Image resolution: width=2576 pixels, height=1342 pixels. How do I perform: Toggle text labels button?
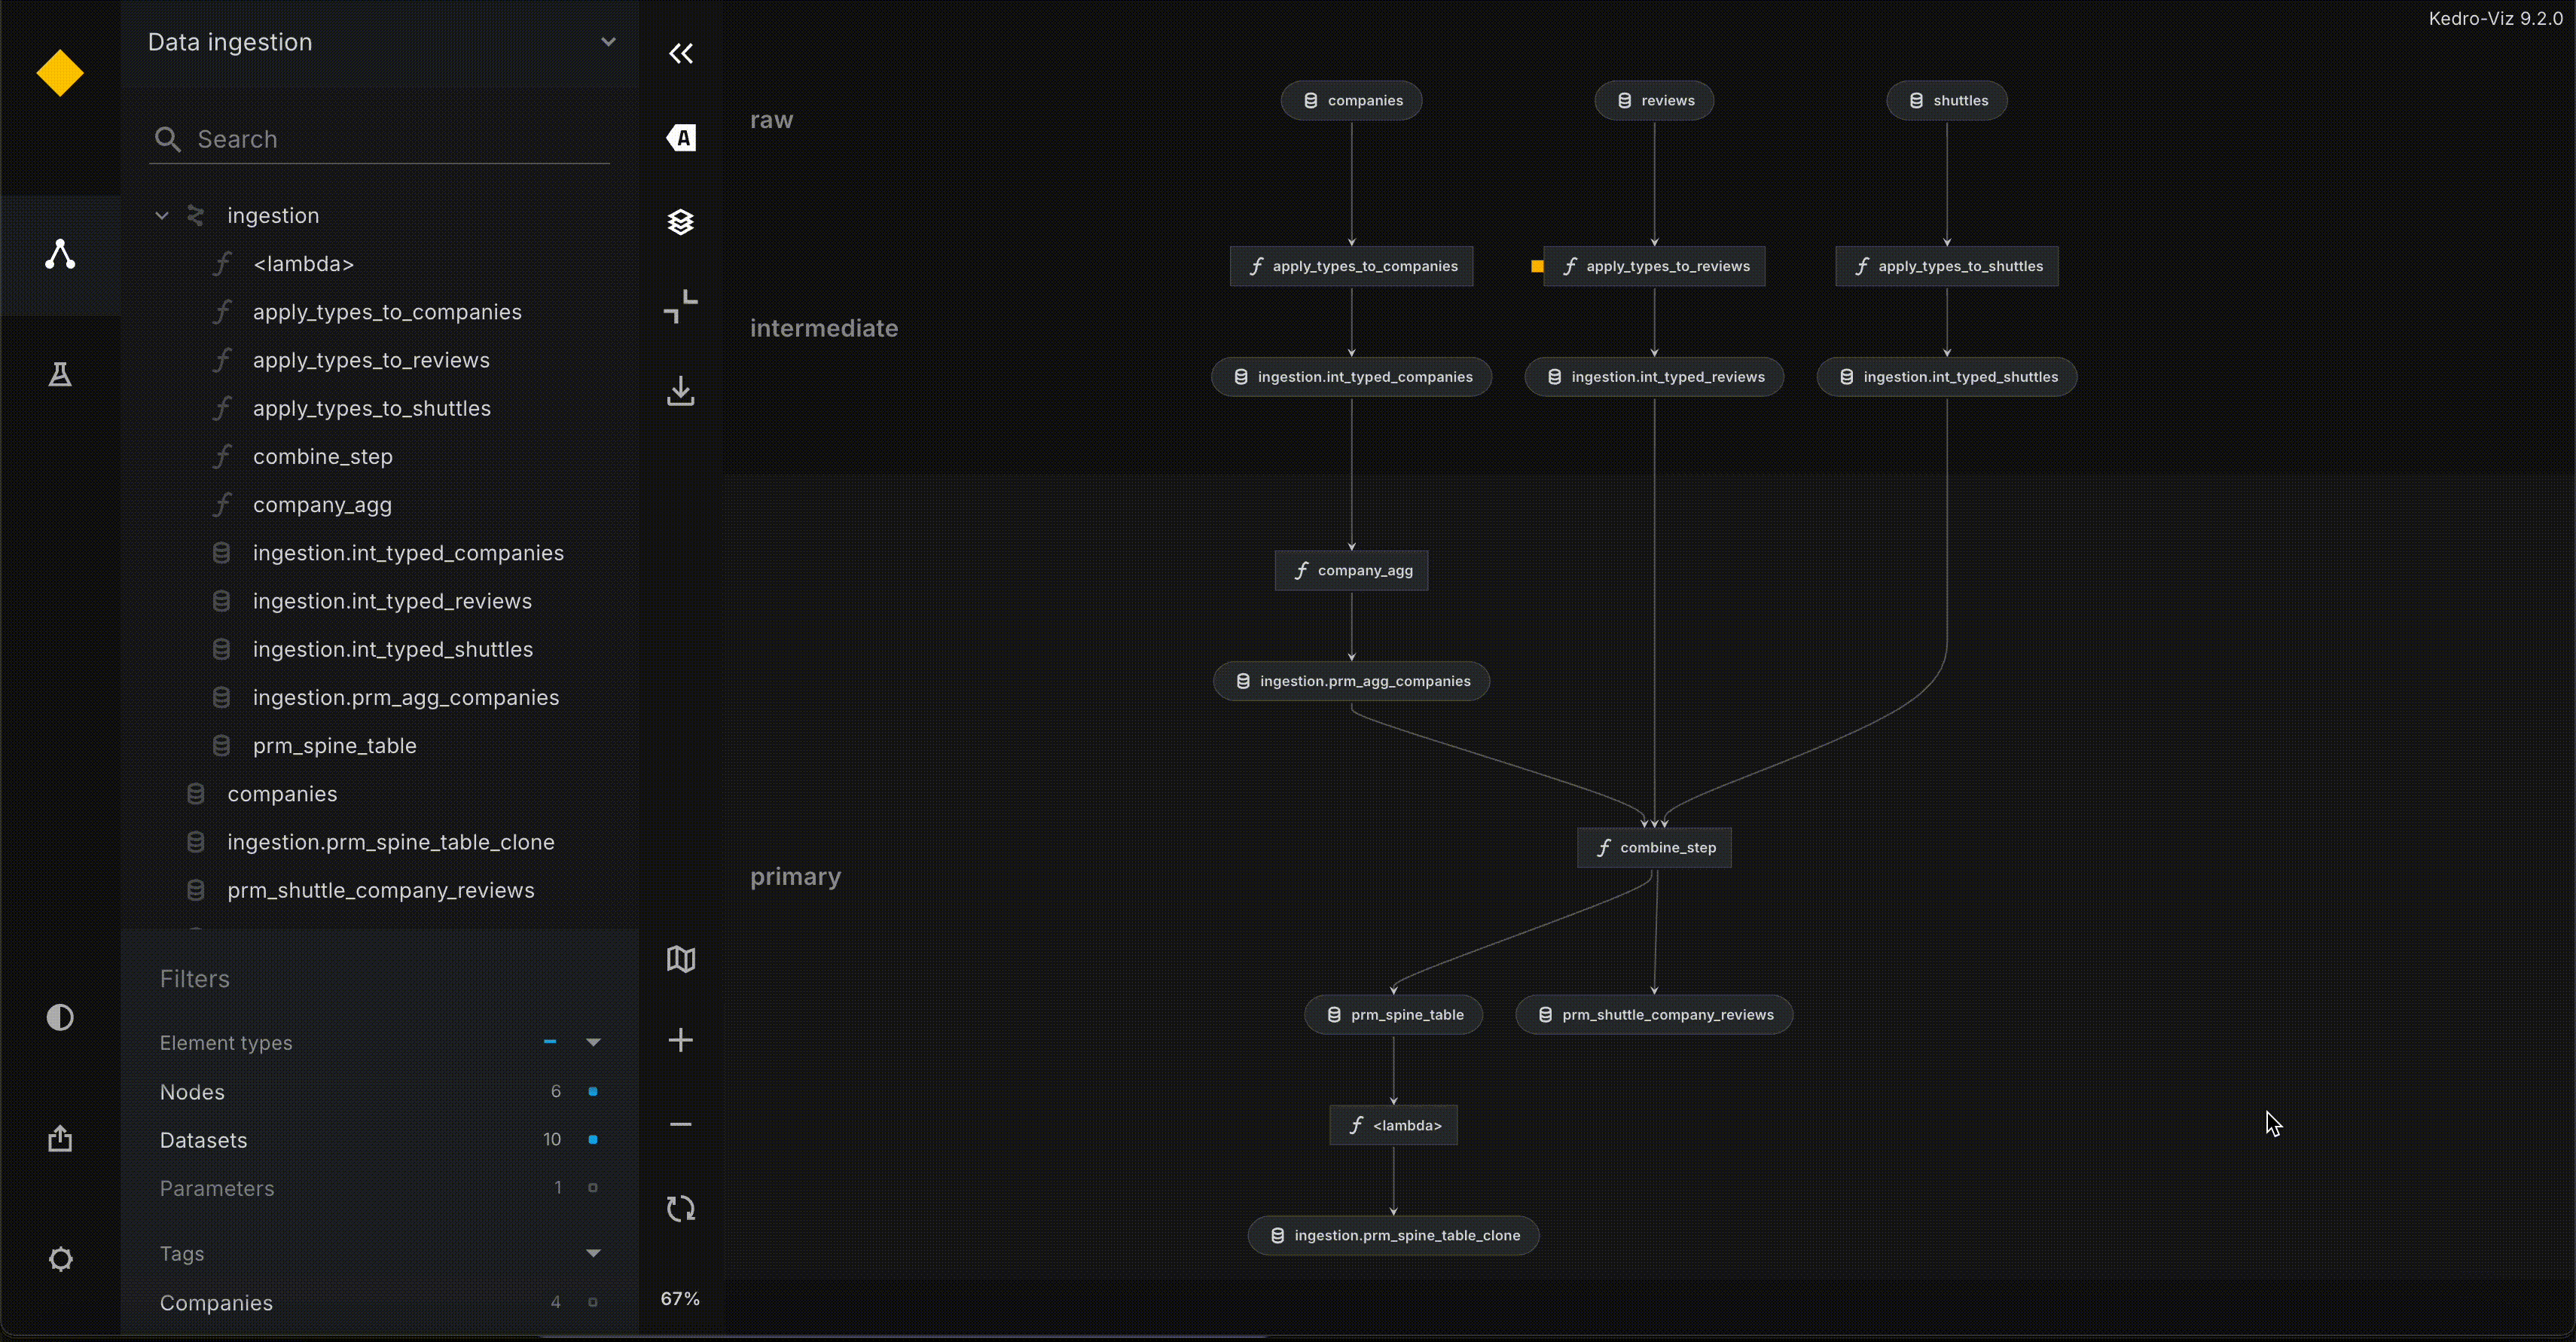tap(681, 138)
